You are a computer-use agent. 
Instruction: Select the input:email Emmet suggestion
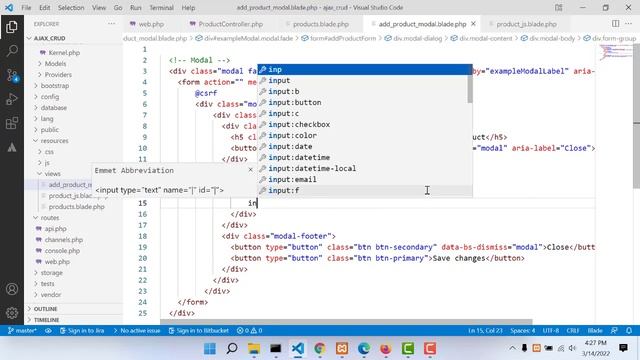tap(364, 179)
